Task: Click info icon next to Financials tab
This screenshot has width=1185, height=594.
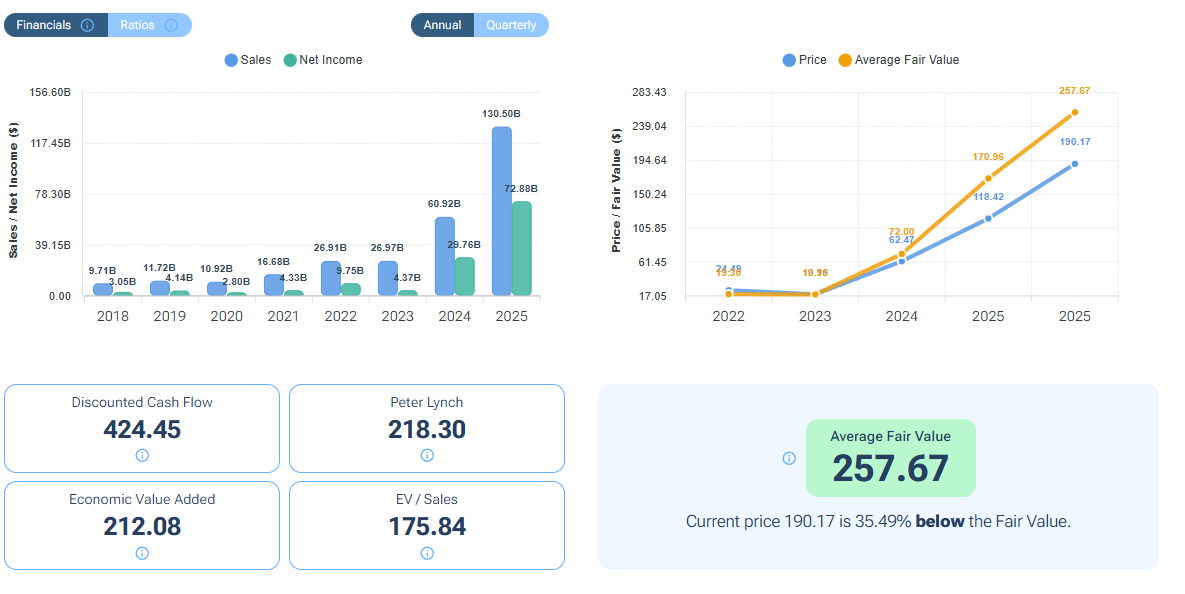Action: [87, 25]
